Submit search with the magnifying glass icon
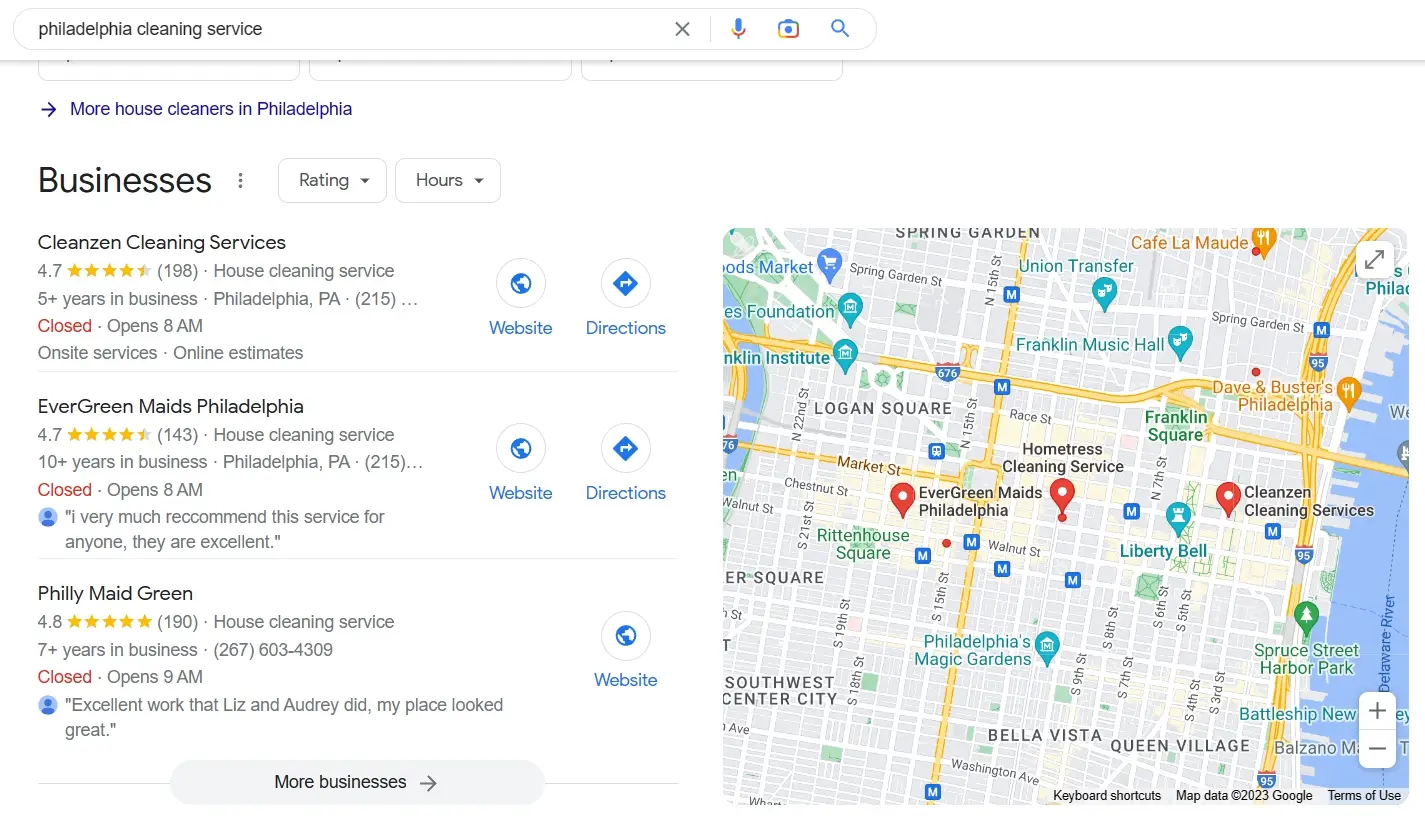Image resolution: width=1425 pixels, height=831 pixels. coord(840,29)
